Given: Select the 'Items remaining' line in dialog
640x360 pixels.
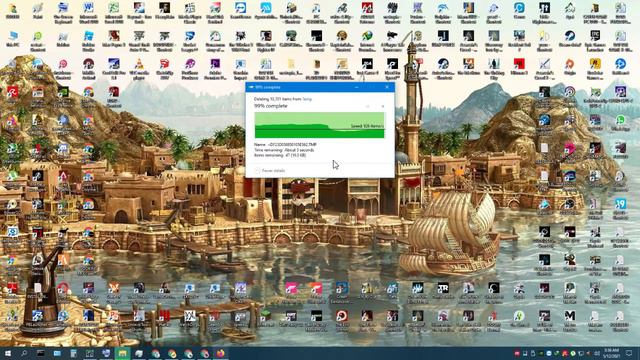Looking at the screenshot, I should click(280, 155).
